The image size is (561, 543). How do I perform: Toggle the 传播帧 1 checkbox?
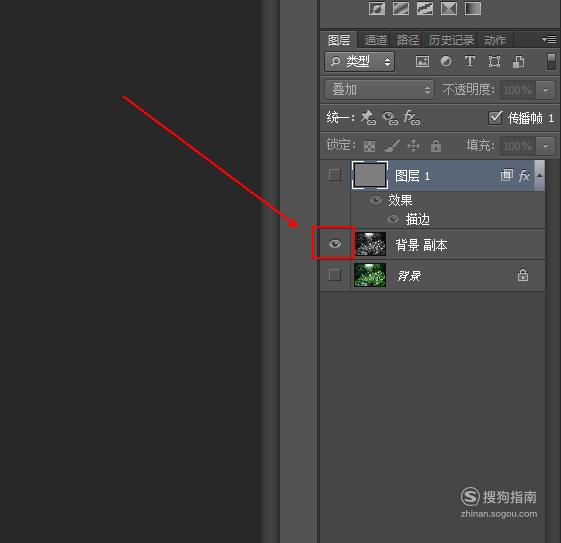point(495,117)
